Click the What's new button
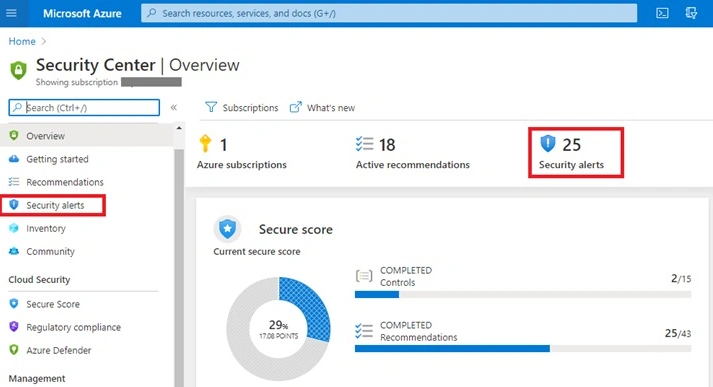 point(322,107)
